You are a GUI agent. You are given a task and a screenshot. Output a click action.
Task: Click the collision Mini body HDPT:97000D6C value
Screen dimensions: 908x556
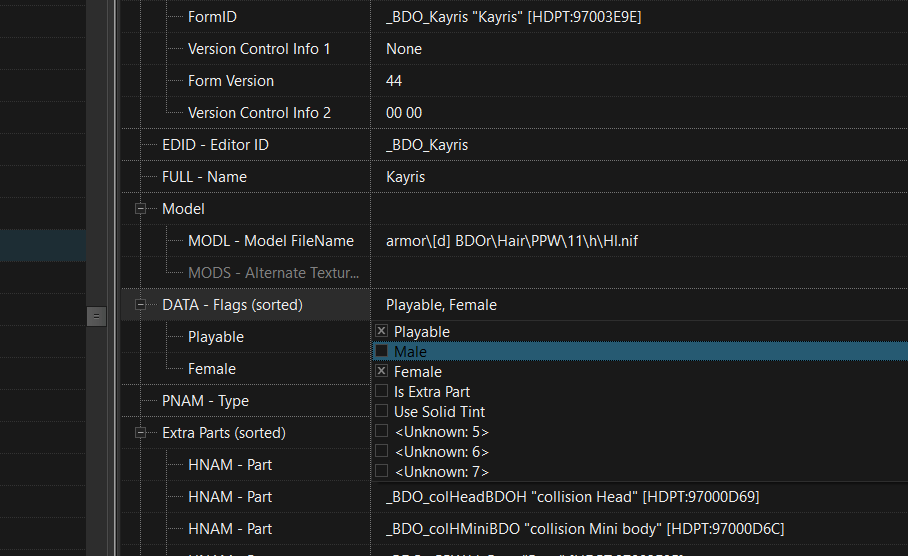[x=585, y=529]
